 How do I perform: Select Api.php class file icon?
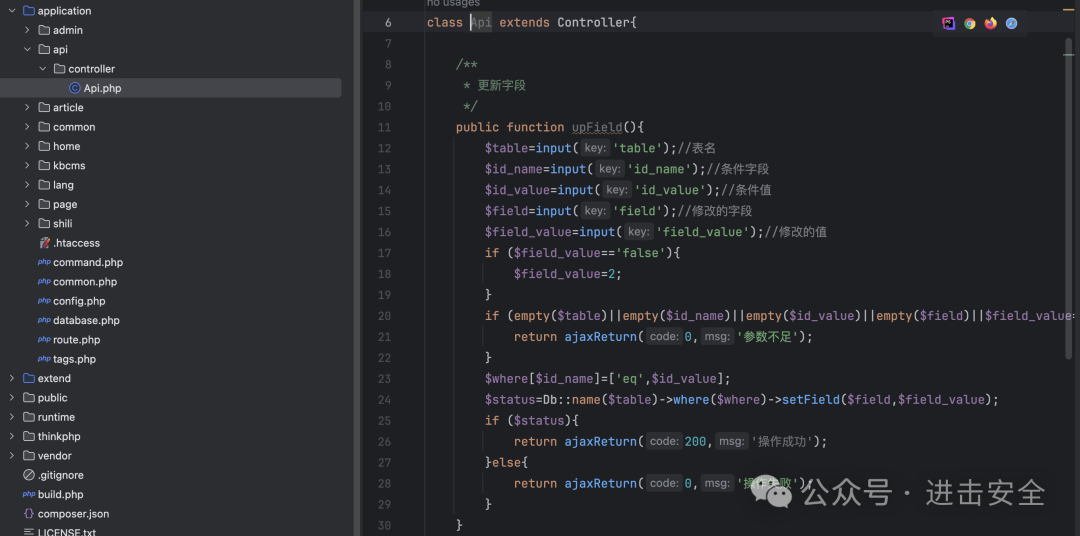(x=75, y=88)
